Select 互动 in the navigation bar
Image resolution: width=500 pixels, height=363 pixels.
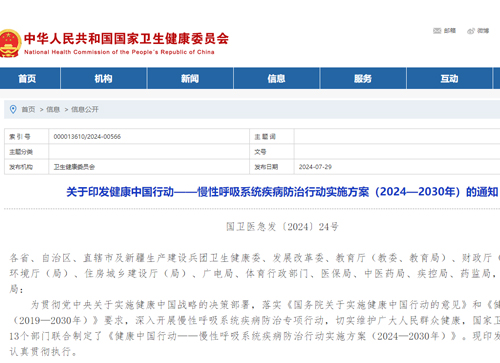coord(449,78)
